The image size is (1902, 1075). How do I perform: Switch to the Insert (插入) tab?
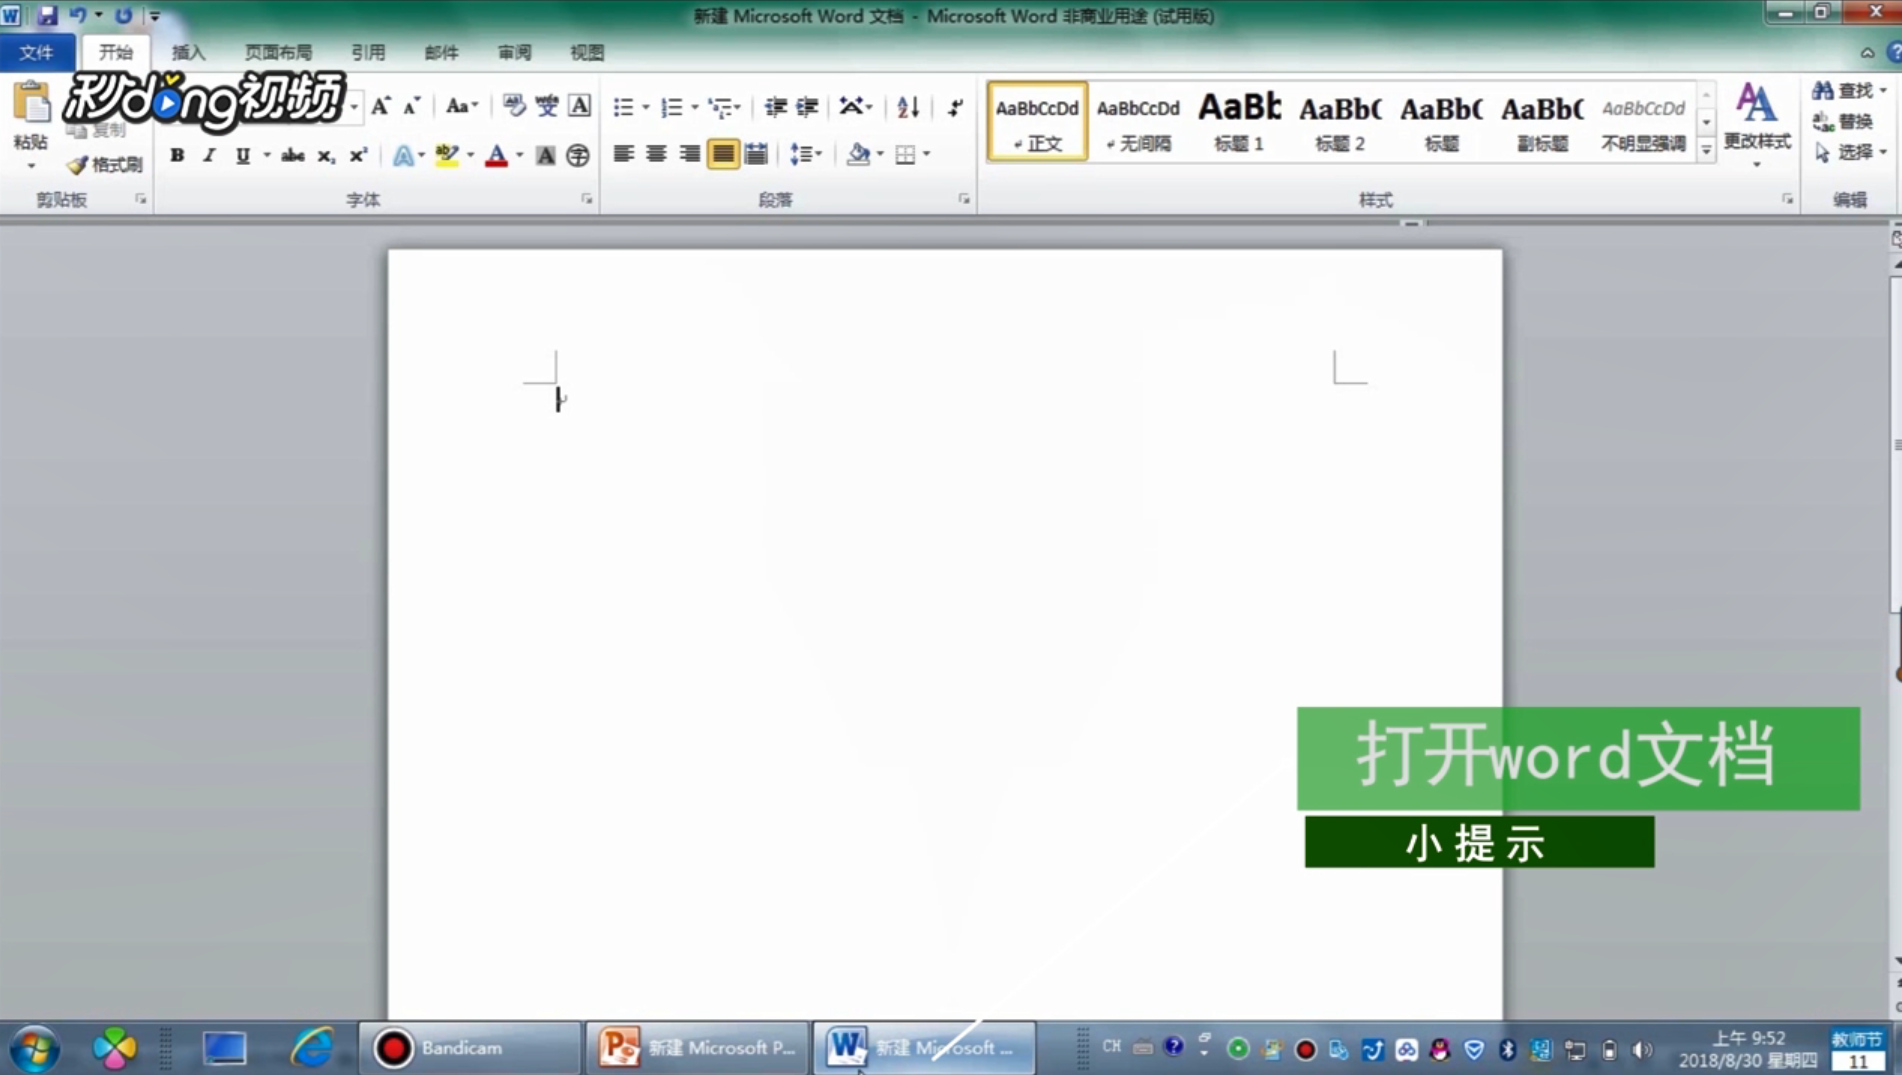(x=188, y=52)
